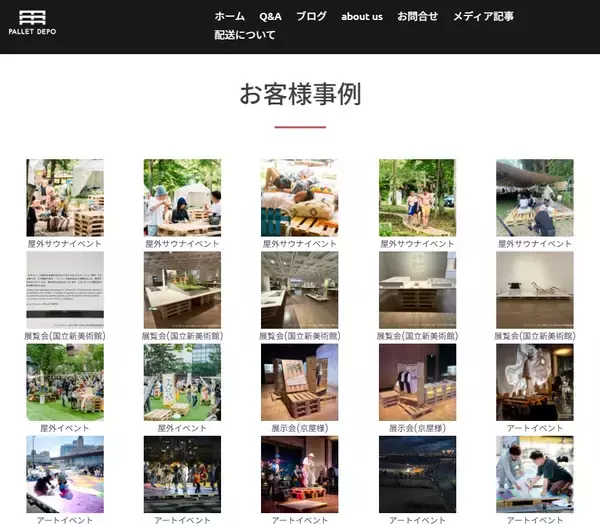
Task: Open the crowded outdoor event lawn photo
Action: (x=65, y=382)
